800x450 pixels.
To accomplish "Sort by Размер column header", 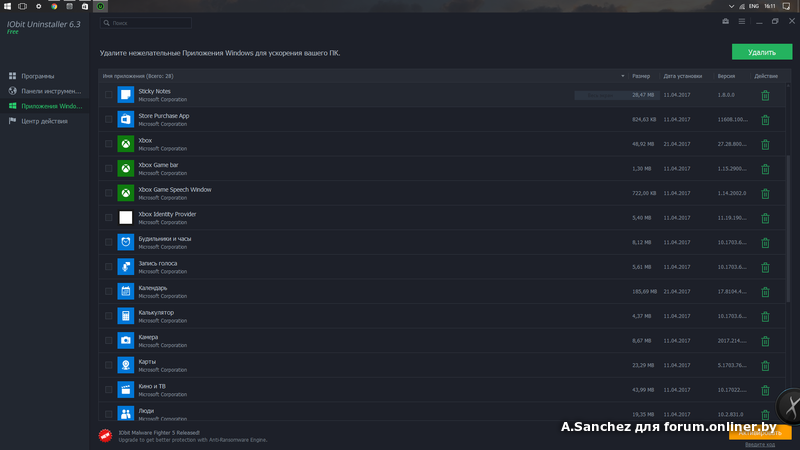I will pyautogui.click(x=641, y=76).
